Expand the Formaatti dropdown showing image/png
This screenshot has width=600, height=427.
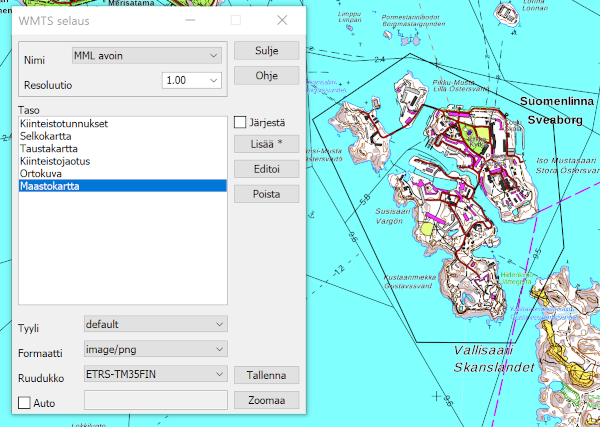pyautogui.click(x=155, y=349)
